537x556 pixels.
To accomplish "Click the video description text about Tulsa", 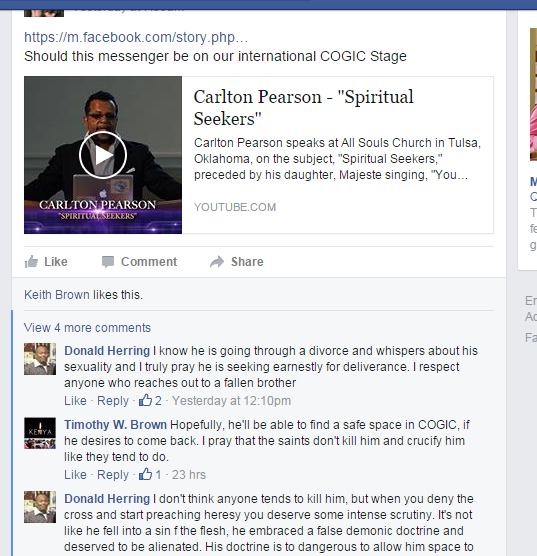I will tap(337, 159).
